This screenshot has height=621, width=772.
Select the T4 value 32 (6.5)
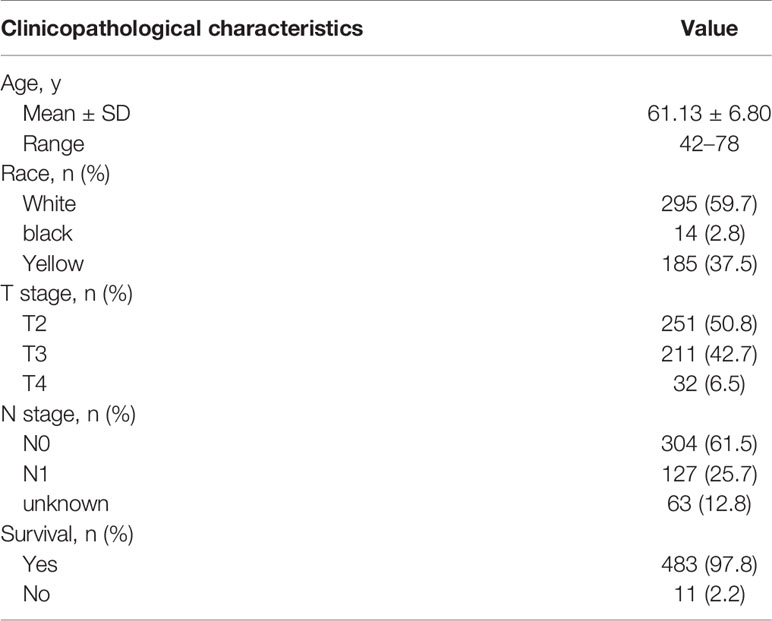click(x=709, y=384)
